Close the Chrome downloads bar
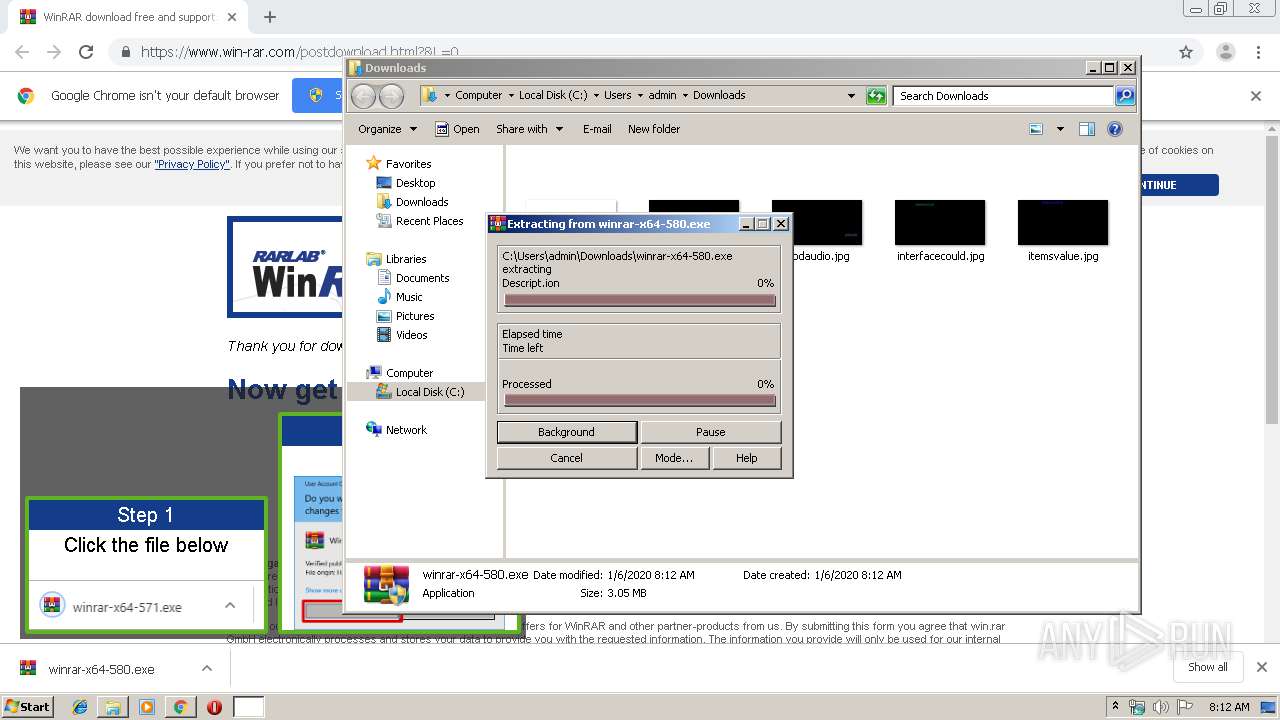Image resolution: width=1280 pixels, height=720 pixels. (x=1262, y=667)
